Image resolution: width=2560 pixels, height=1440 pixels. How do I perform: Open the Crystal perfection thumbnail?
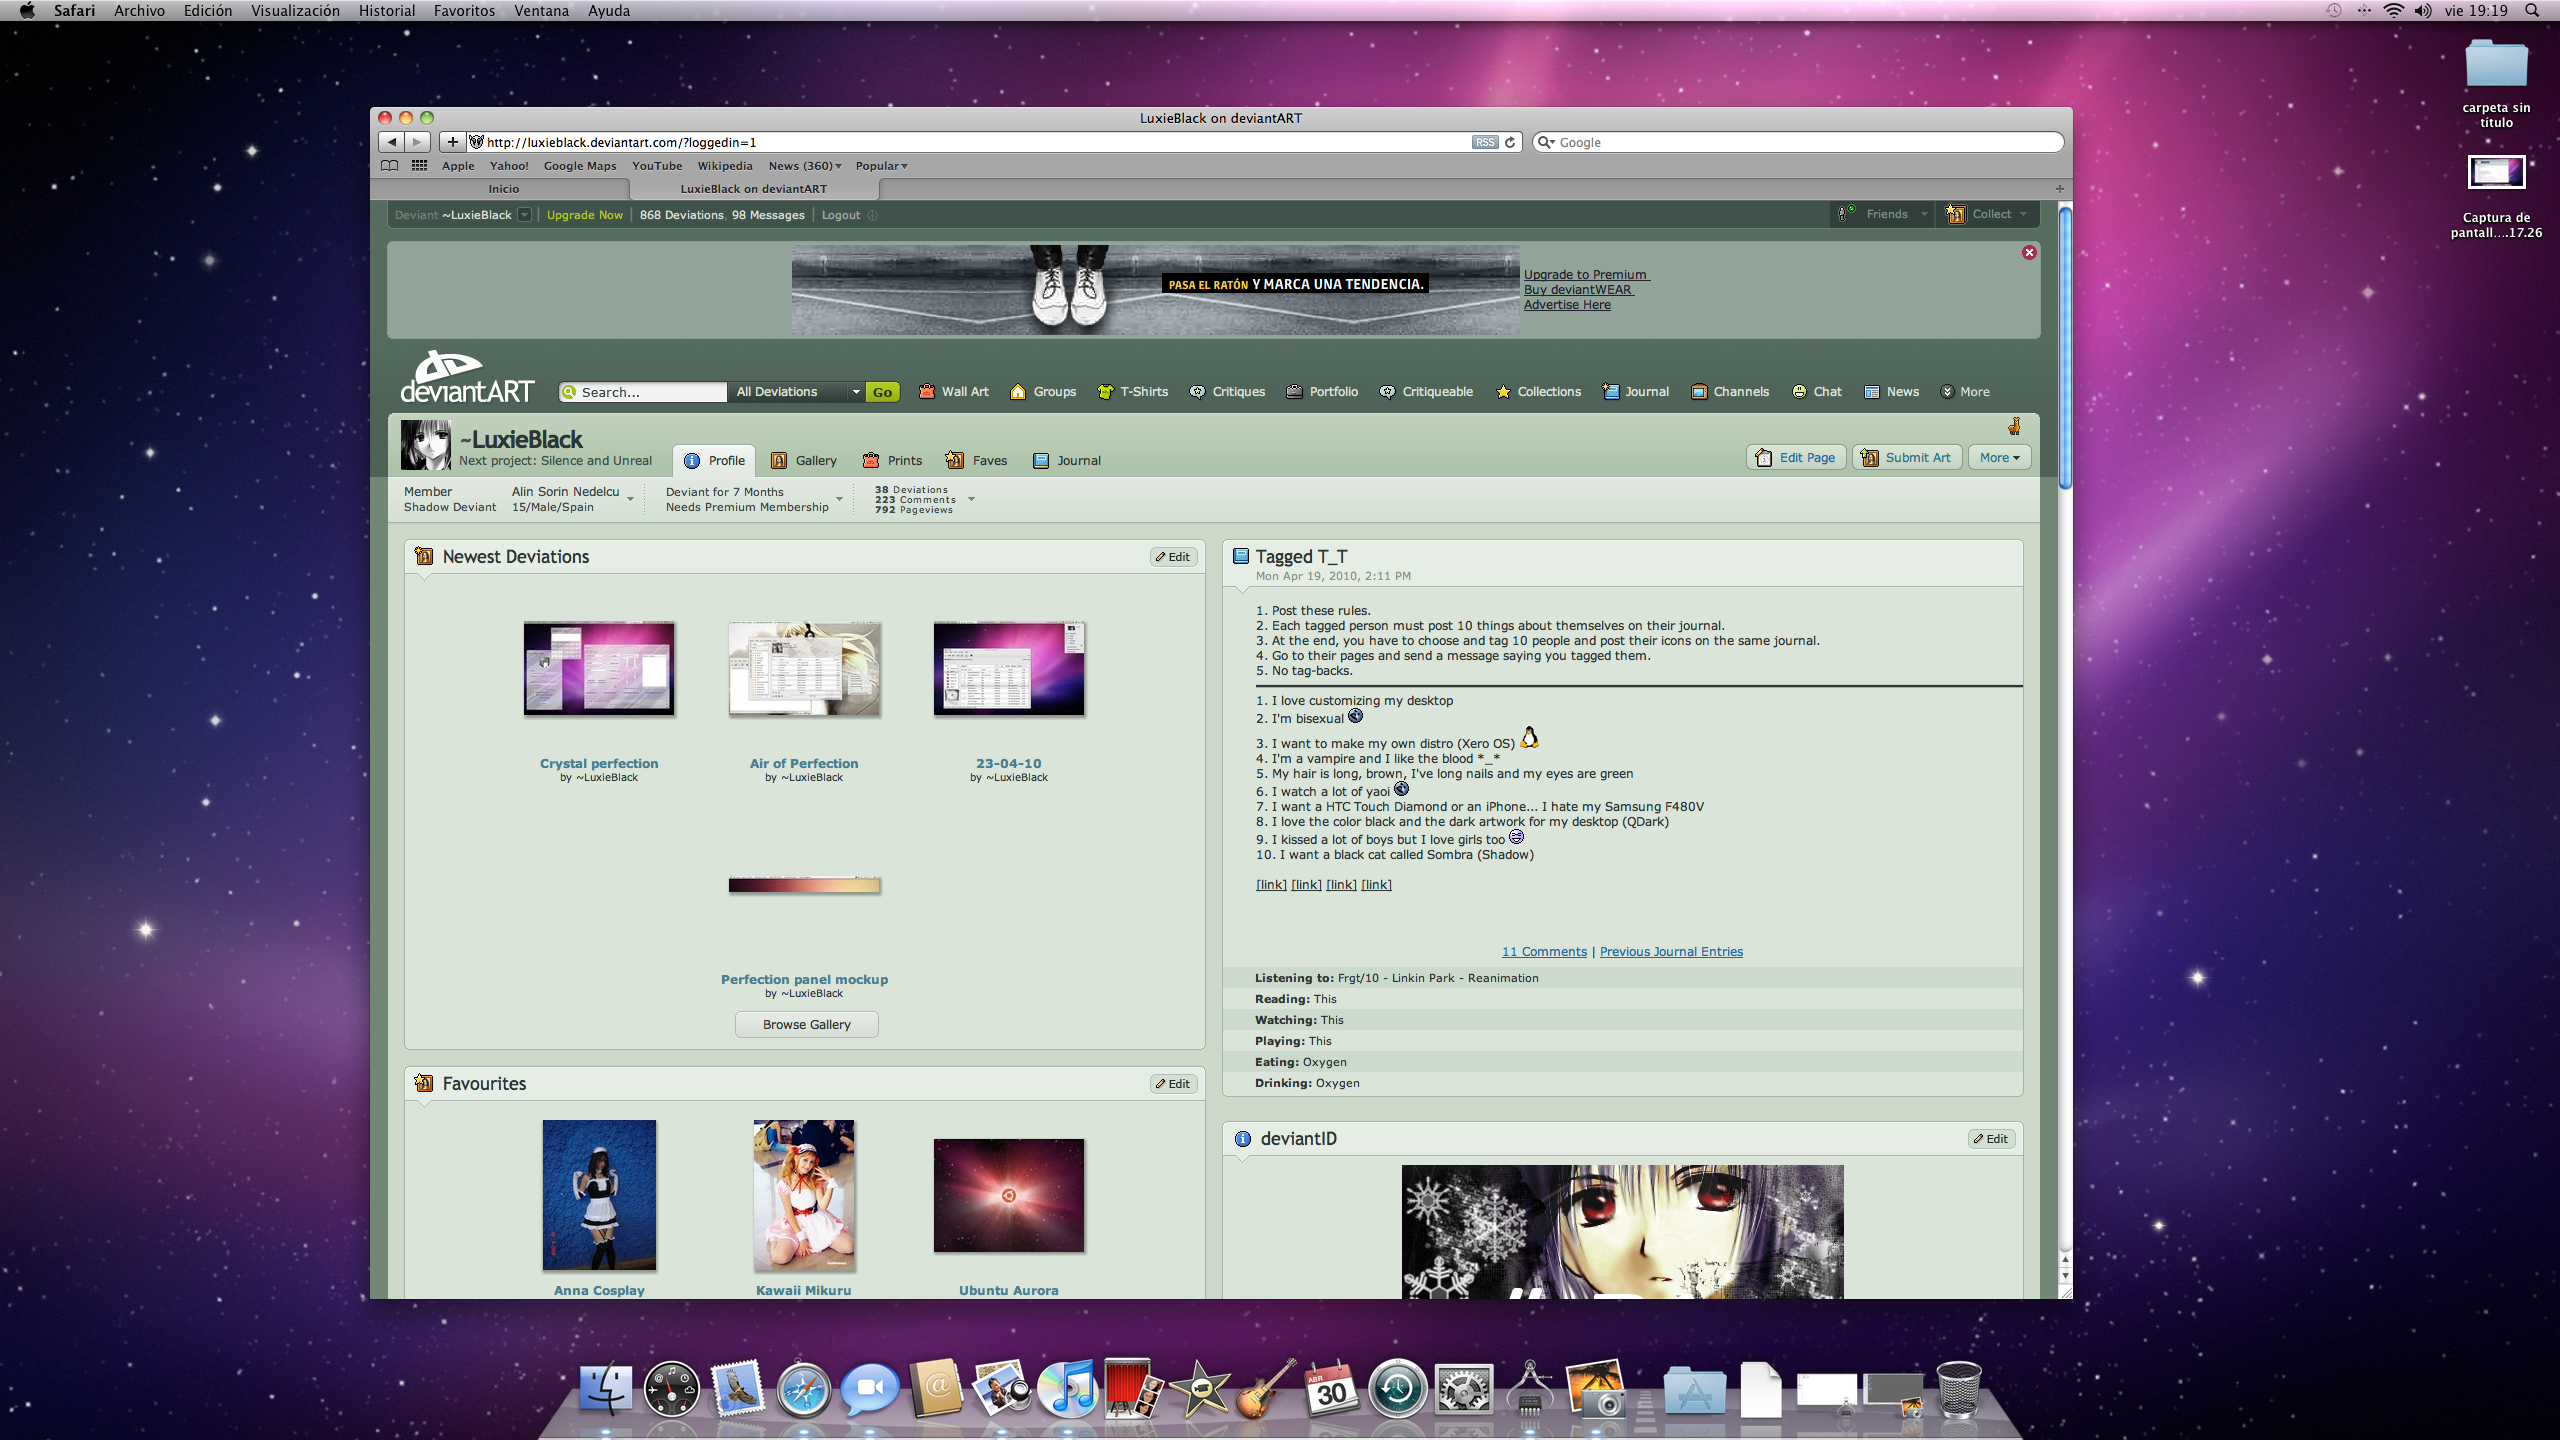point(599,668)
